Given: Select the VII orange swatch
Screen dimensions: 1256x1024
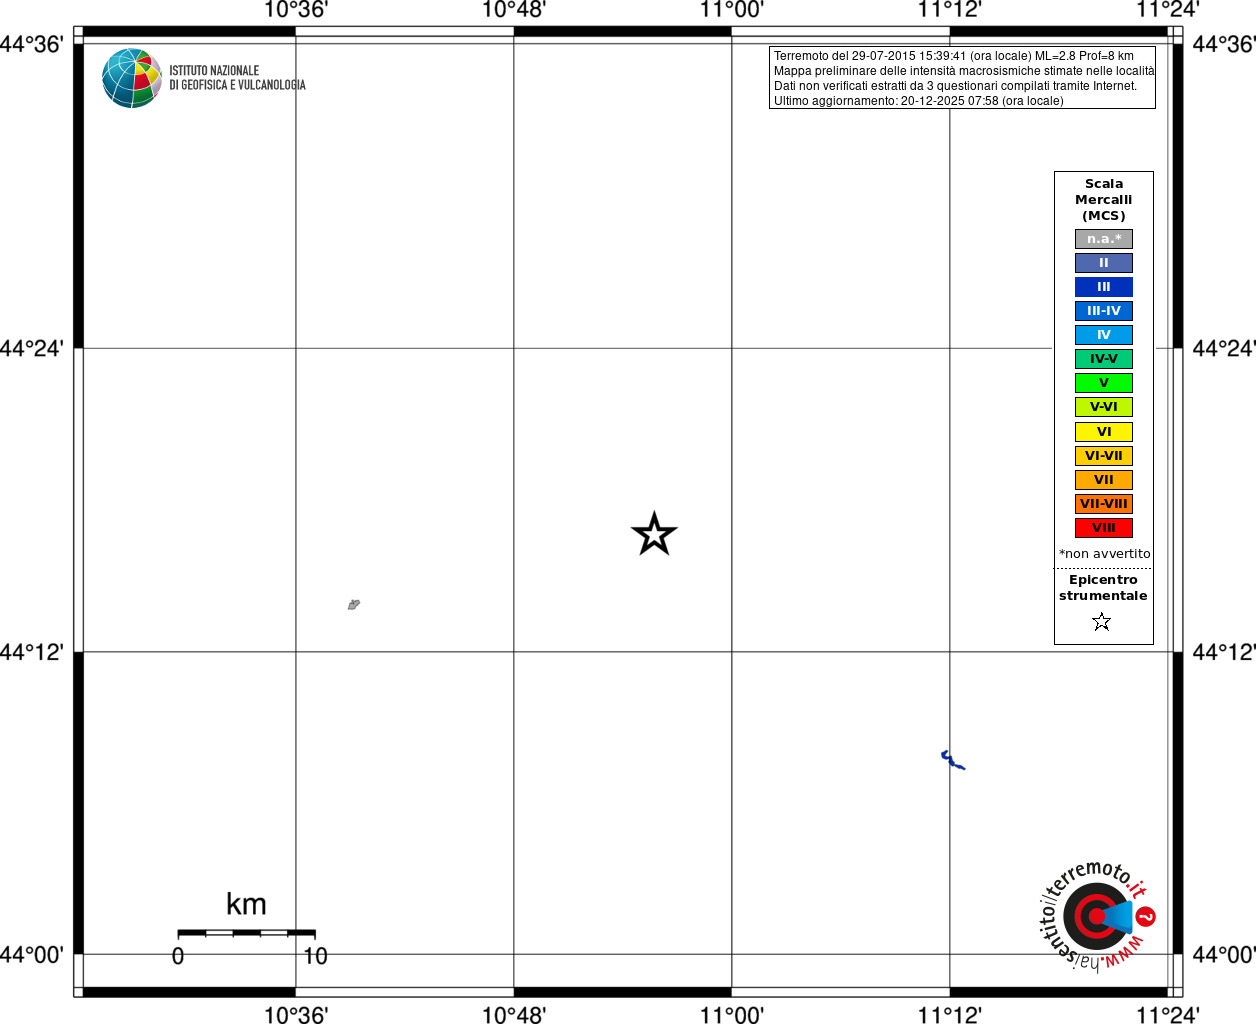Looking at the screenshot, I should 1104,480.
